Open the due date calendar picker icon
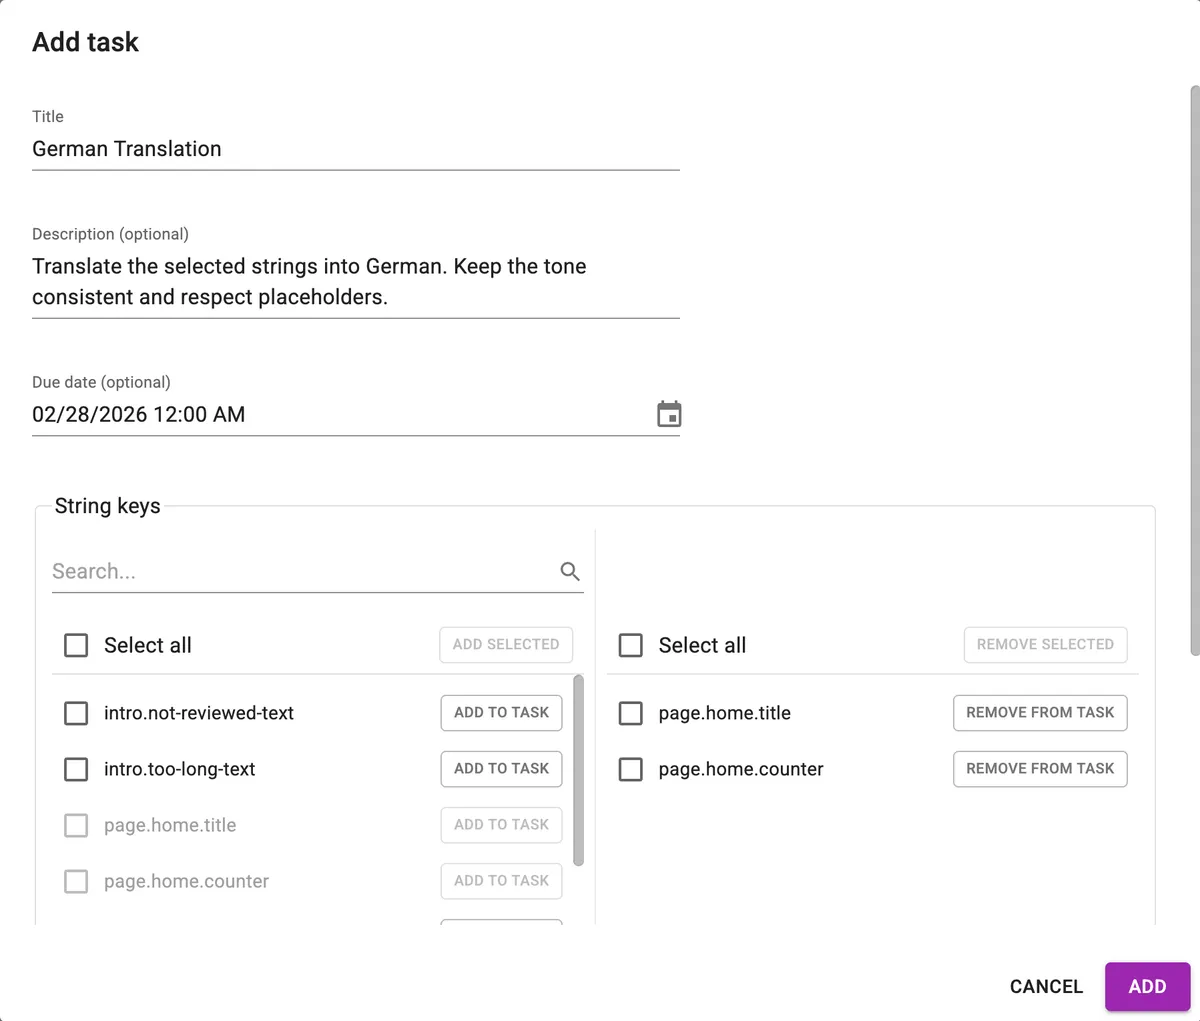 [669, 413]
